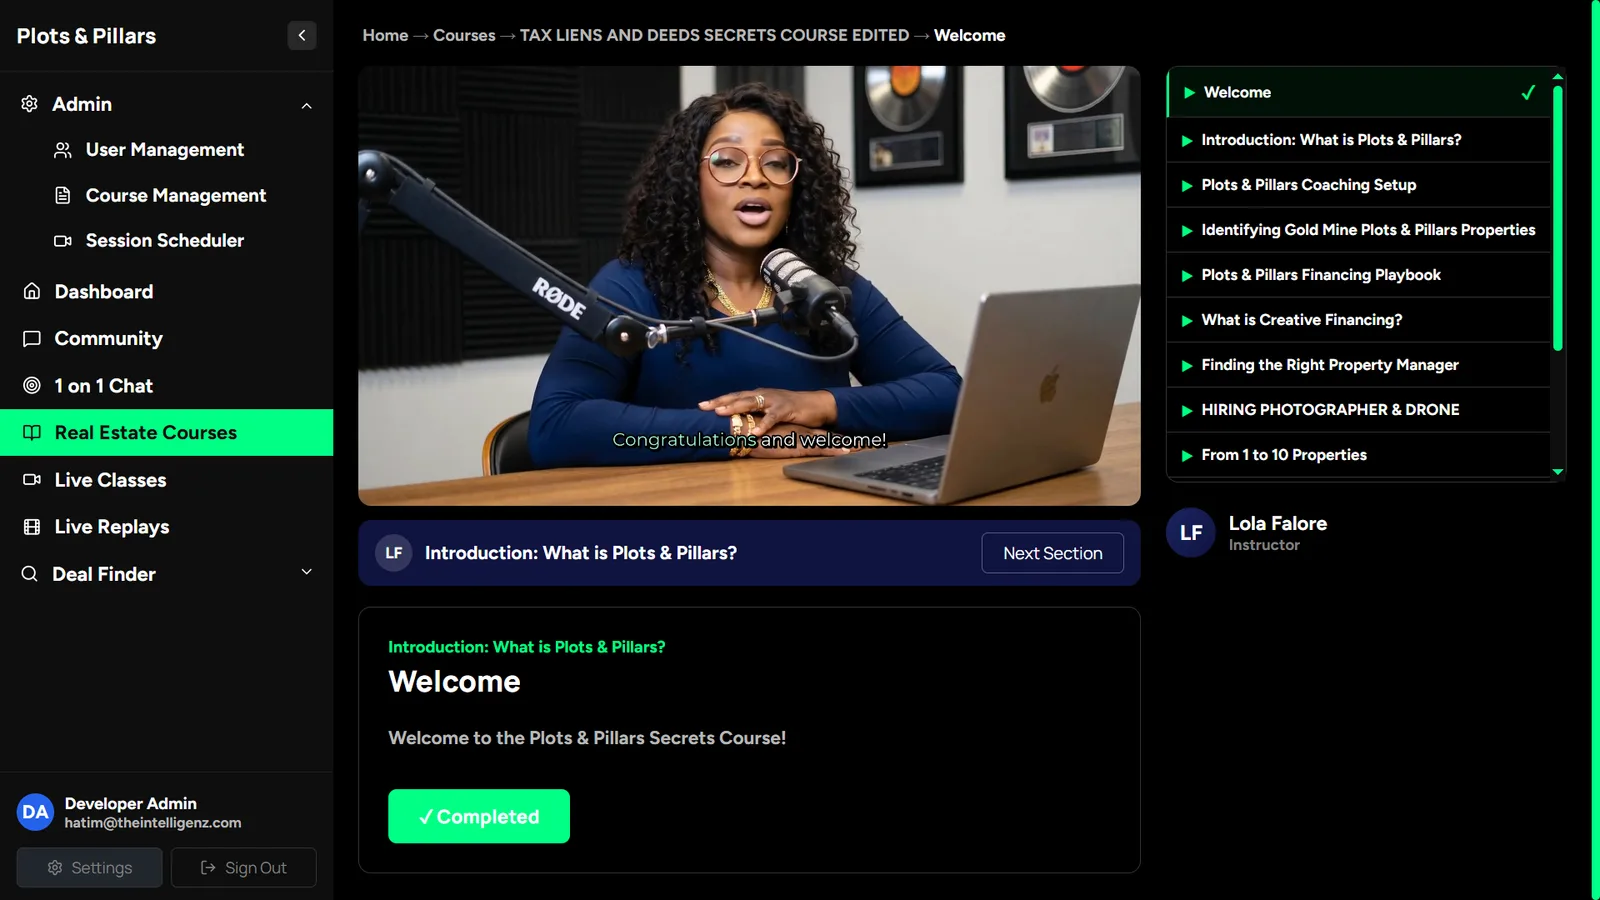Click the Courses breadcrumb link
This screenshot has width=1600, height=900.
click(464, 35)
